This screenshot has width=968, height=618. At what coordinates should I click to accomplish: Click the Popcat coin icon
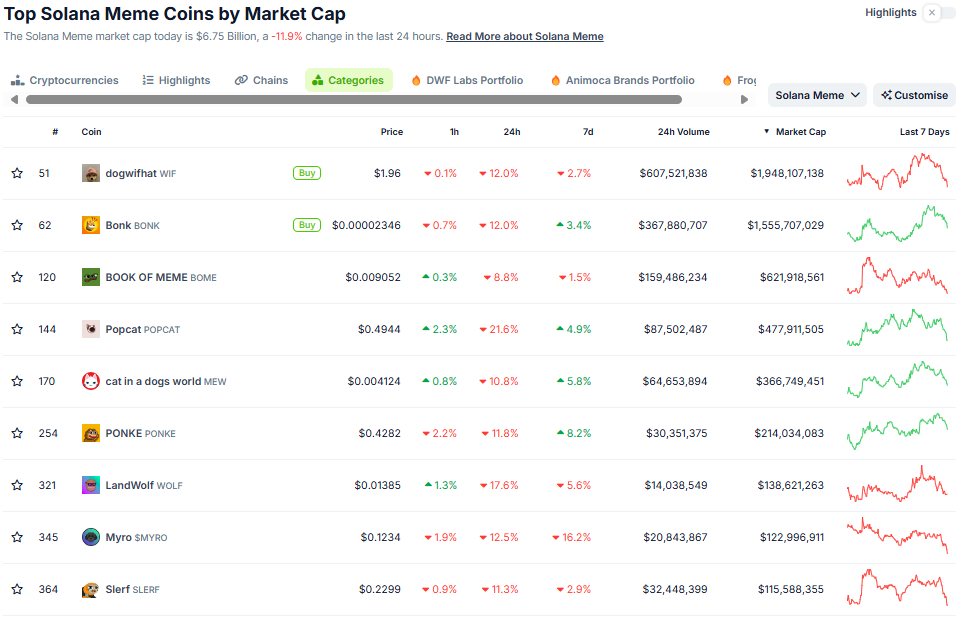click(90, 329)
